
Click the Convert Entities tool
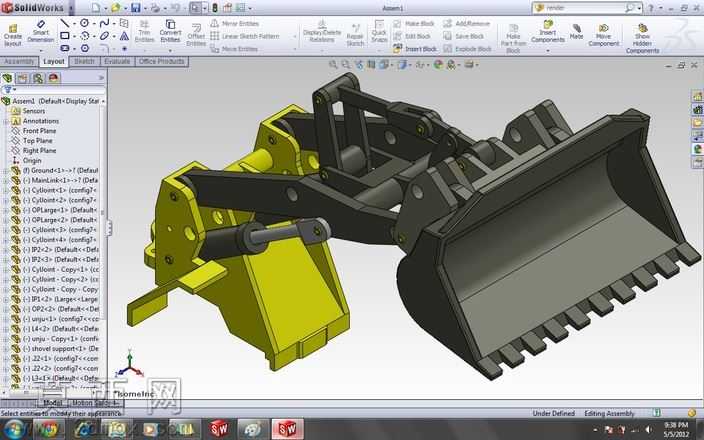(x=170, y=31)
